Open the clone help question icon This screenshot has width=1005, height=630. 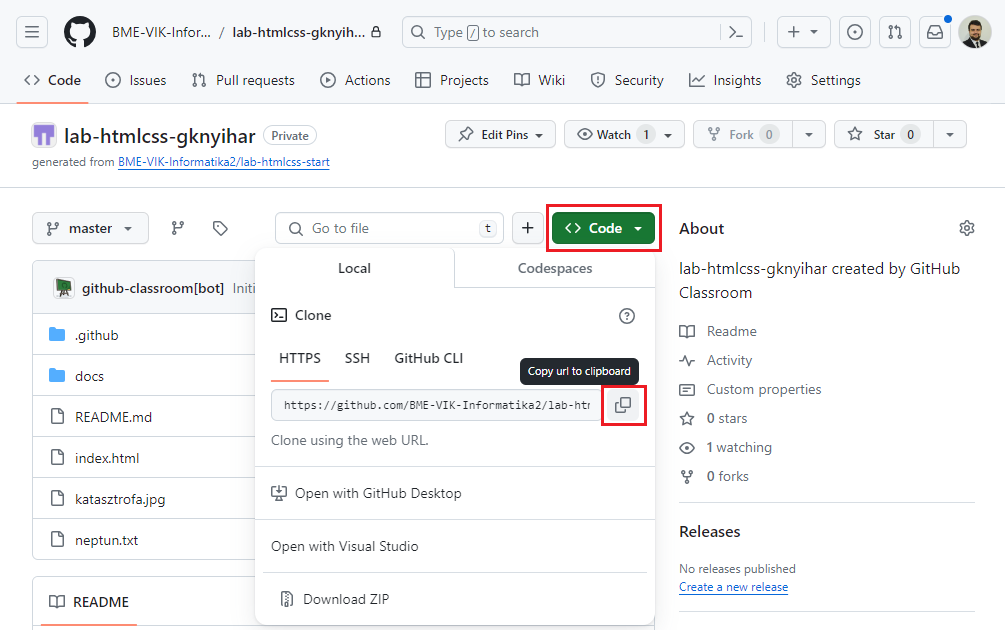(x=627, y=316)
